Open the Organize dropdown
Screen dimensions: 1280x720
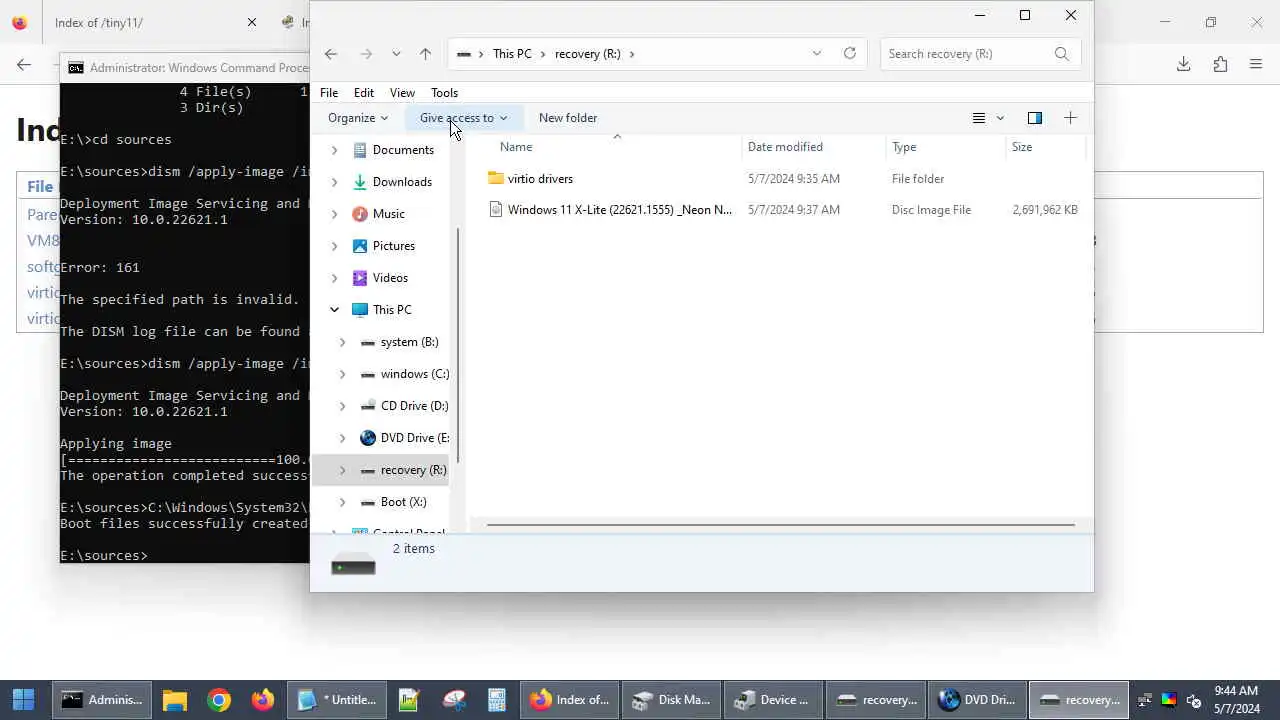pyautogui.click(x=357, y=118)
